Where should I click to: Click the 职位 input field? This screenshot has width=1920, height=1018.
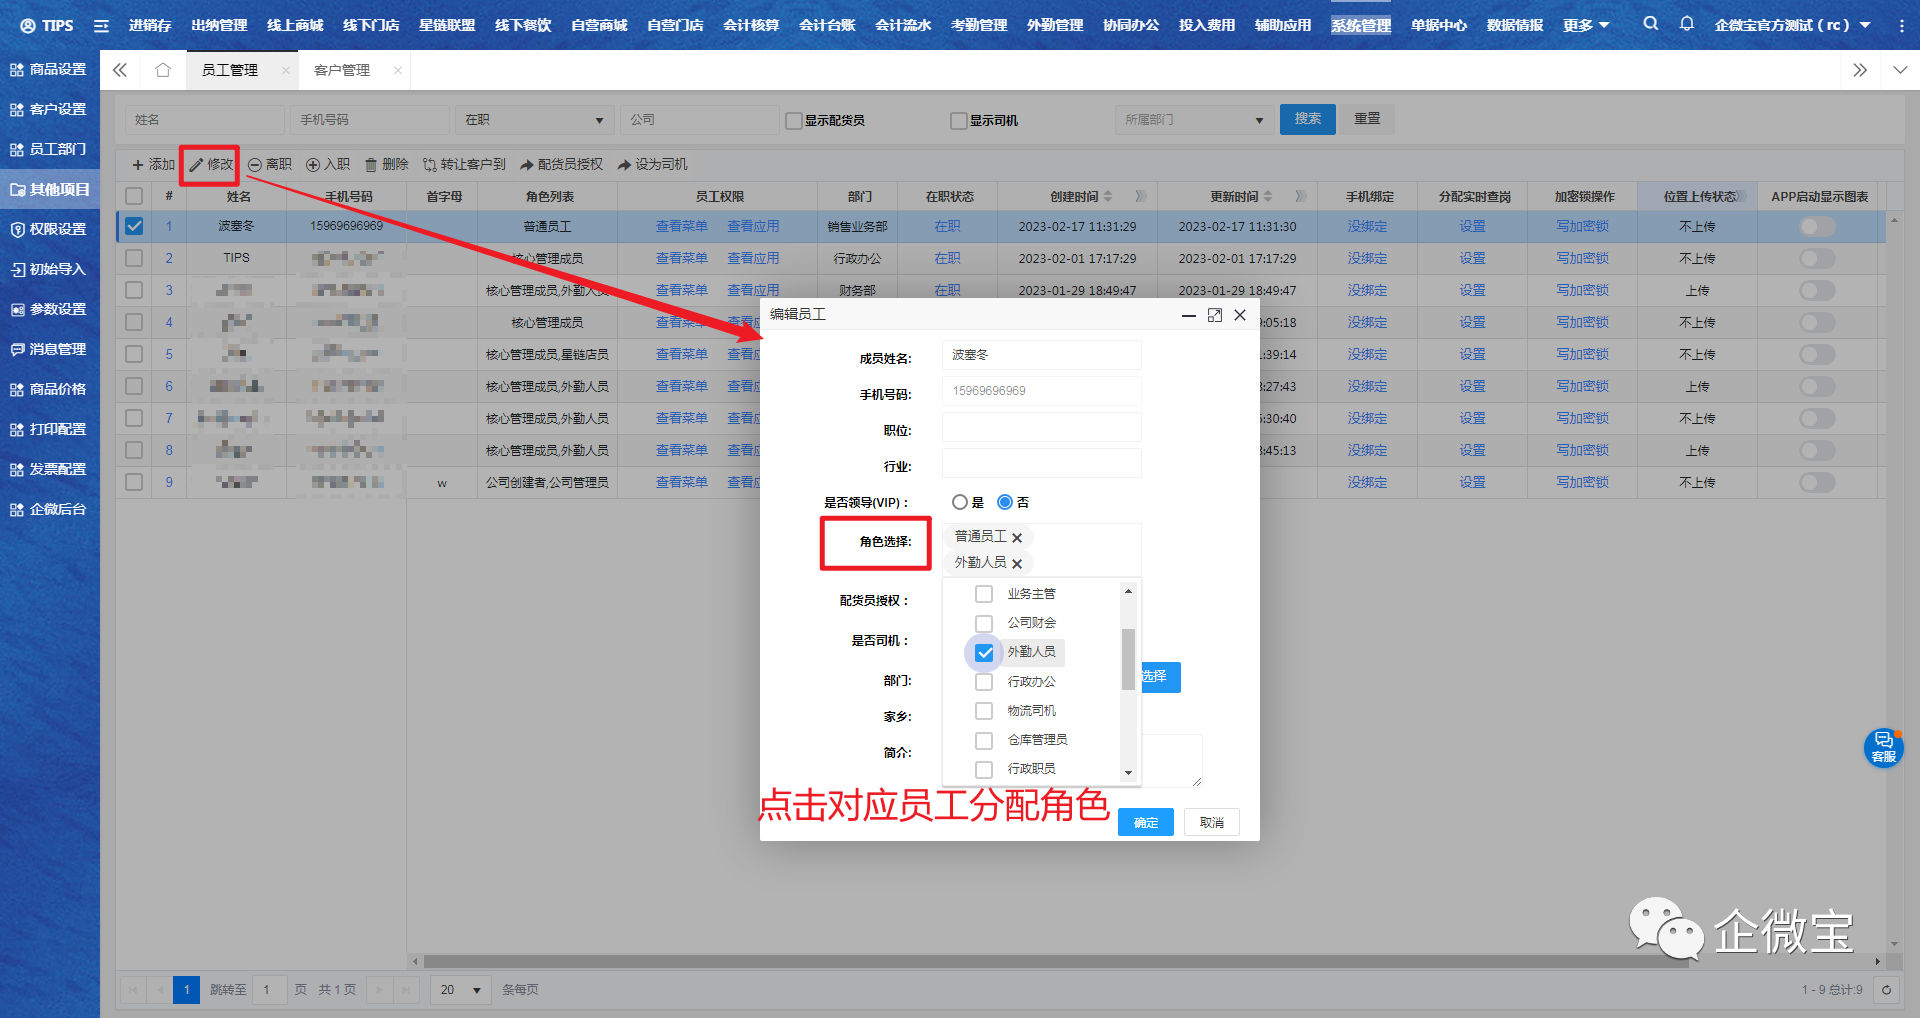[1041, 428]
